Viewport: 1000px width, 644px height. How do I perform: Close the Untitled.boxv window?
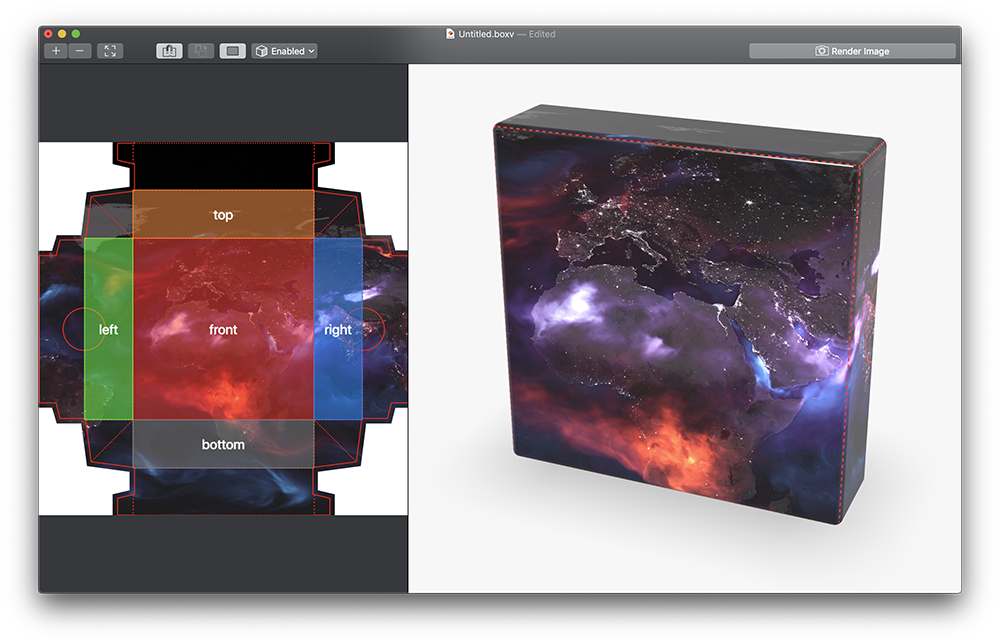[48, 34]
